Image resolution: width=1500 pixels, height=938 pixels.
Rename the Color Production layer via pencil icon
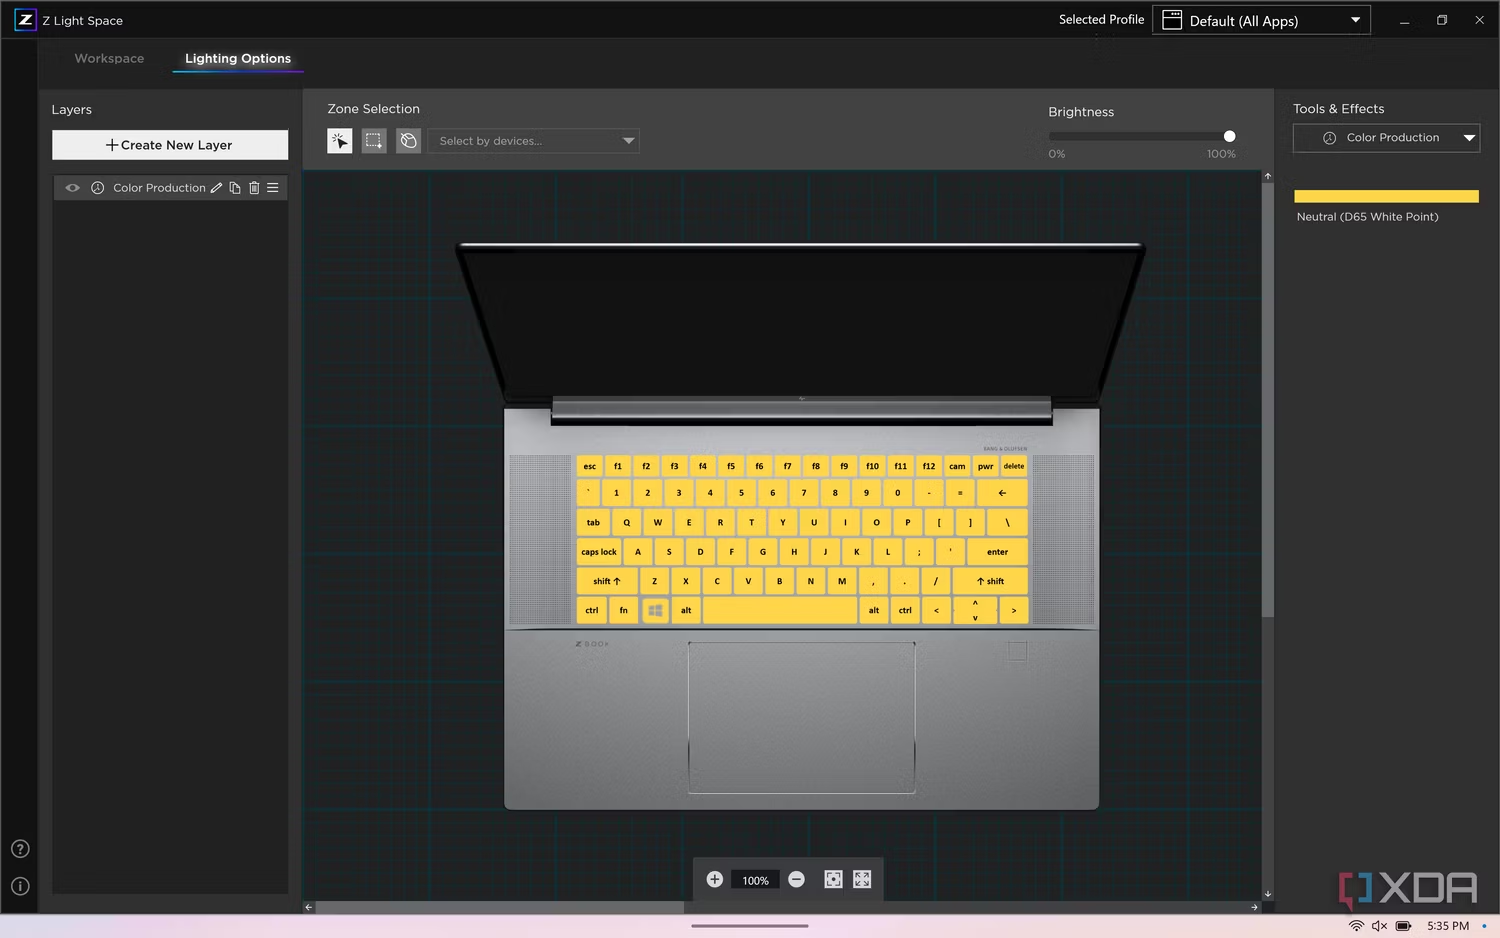tap(216, 188)
